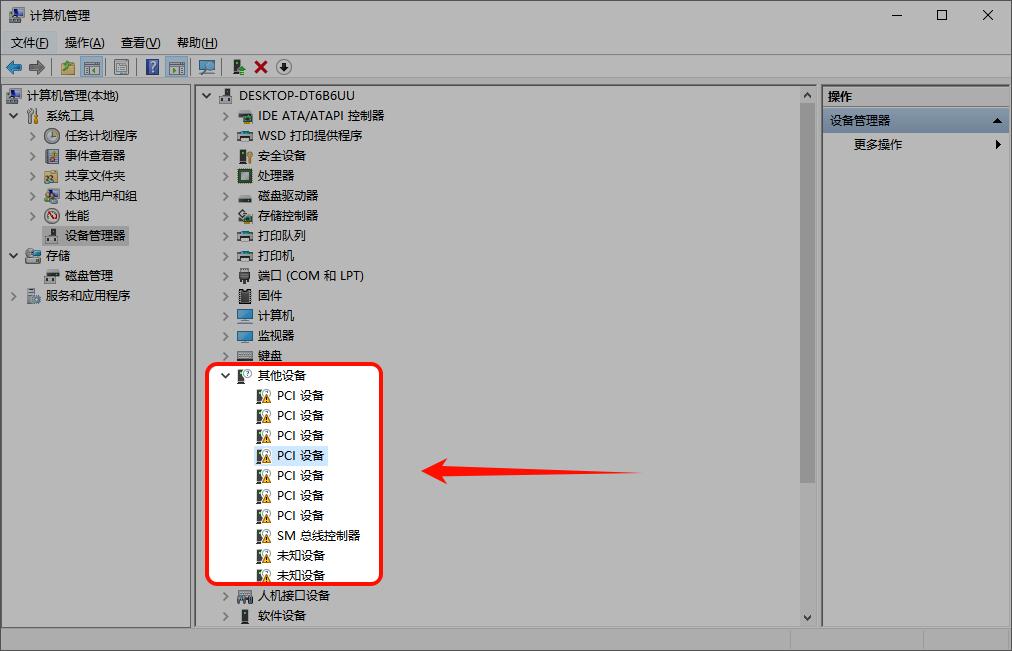Screen dimensions: 1012x651
Task: Toggle the show/hide console tree button
Action: [x=91, y=67]
